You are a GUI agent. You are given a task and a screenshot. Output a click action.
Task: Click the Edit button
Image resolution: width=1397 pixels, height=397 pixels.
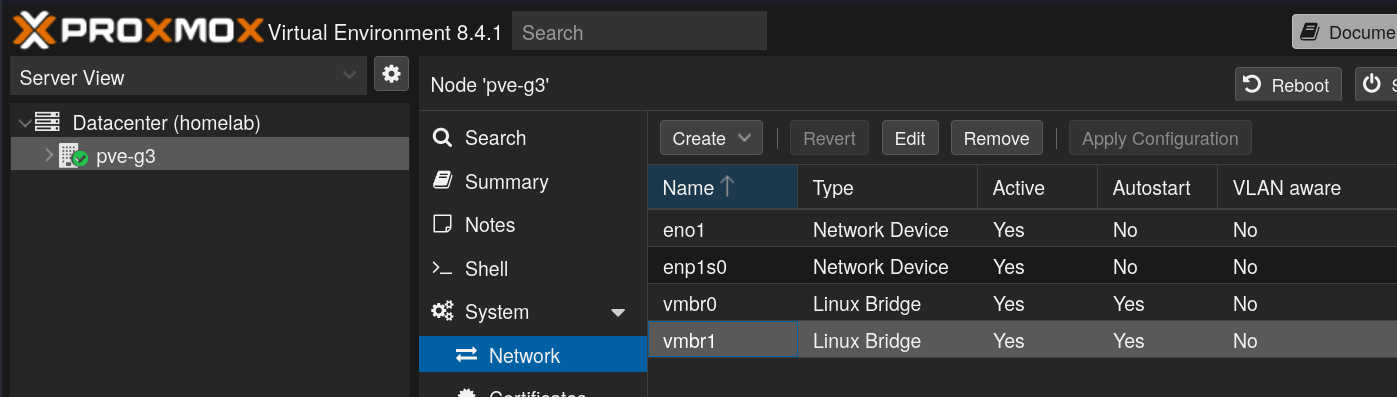910,138
